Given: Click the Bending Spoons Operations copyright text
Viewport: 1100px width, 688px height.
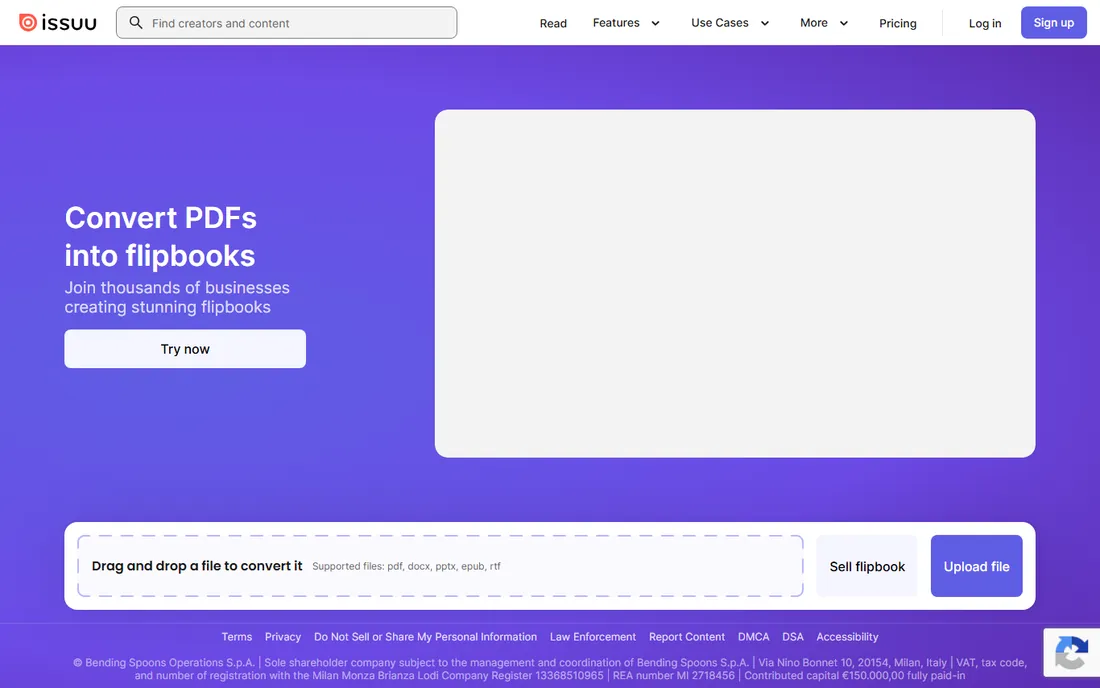Looking at the screenshot, I should [550, 669].
